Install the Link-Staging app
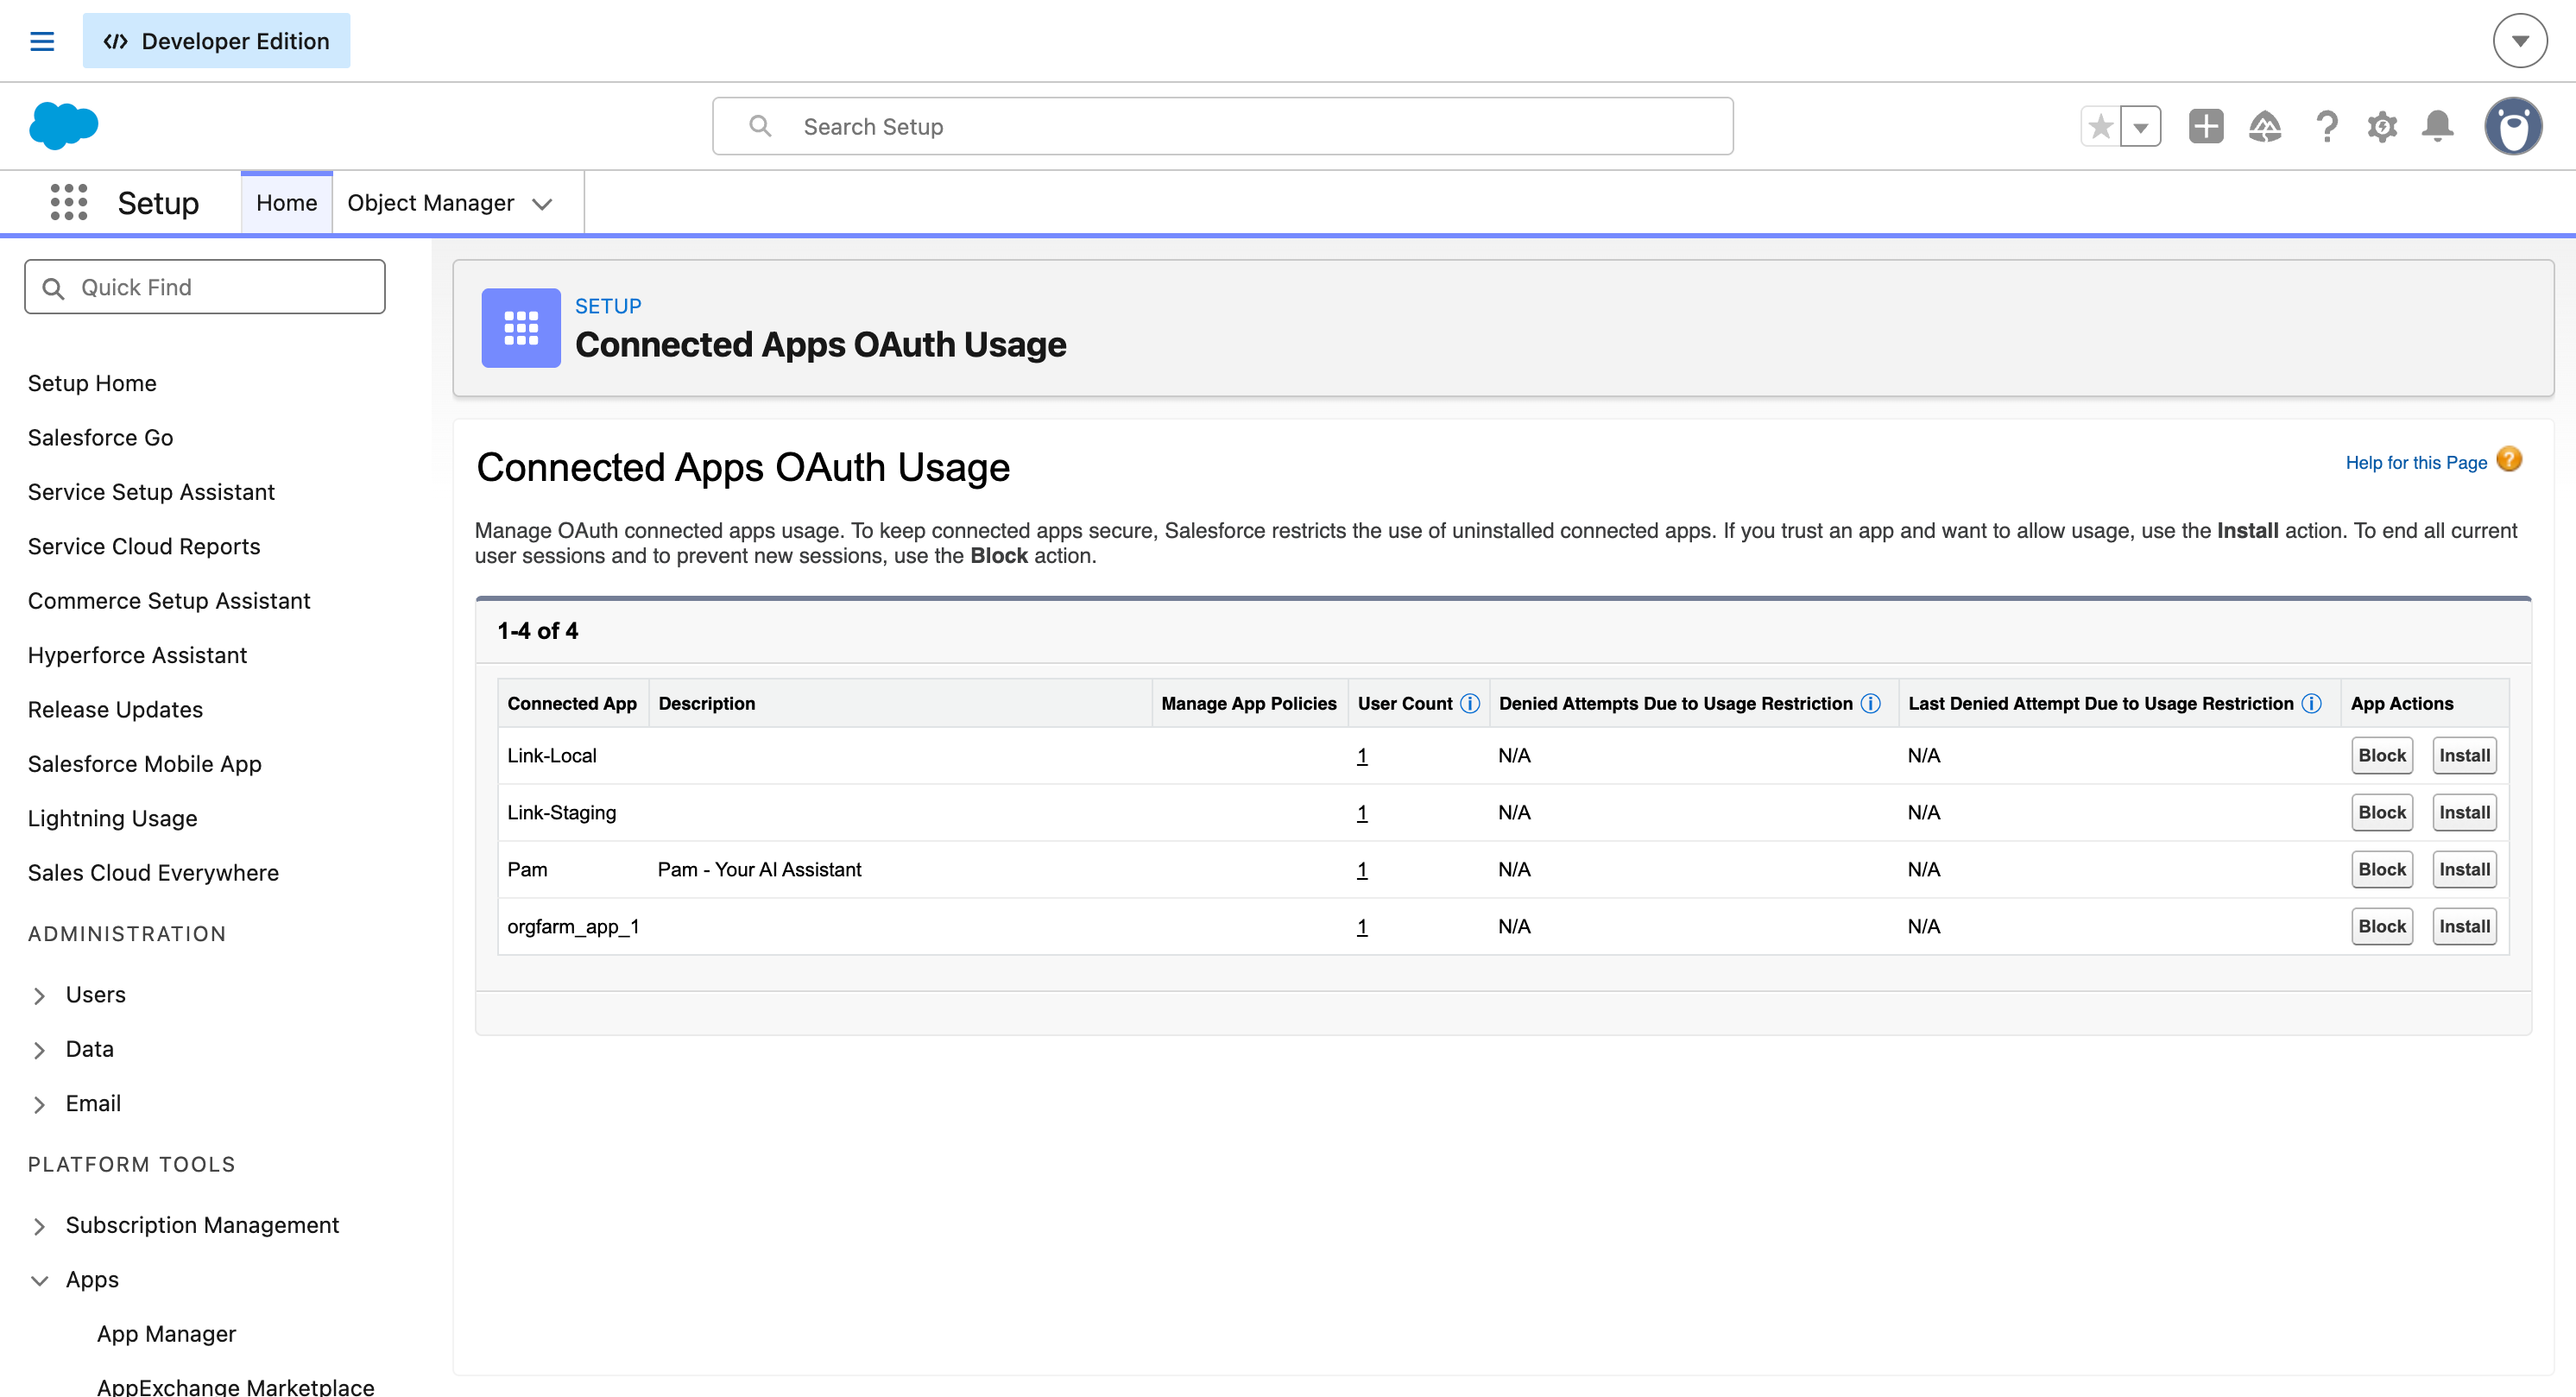This screenshot has width=2576, height=1397. click(x=2464, y=813)
